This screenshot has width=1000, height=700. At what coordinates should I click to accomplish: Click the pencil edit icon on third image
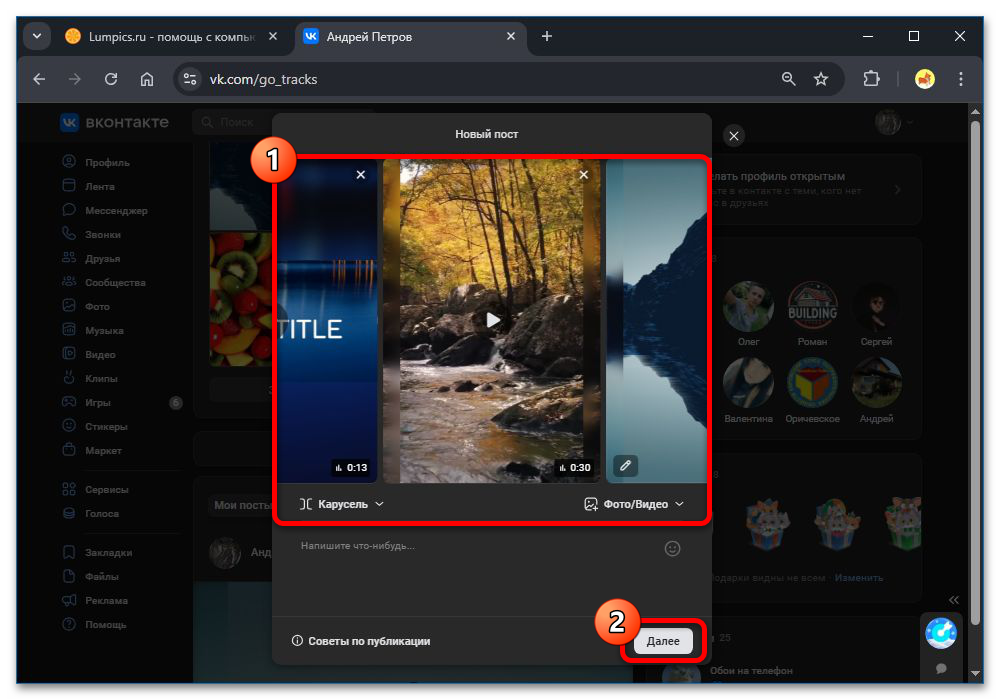point(625,465)
